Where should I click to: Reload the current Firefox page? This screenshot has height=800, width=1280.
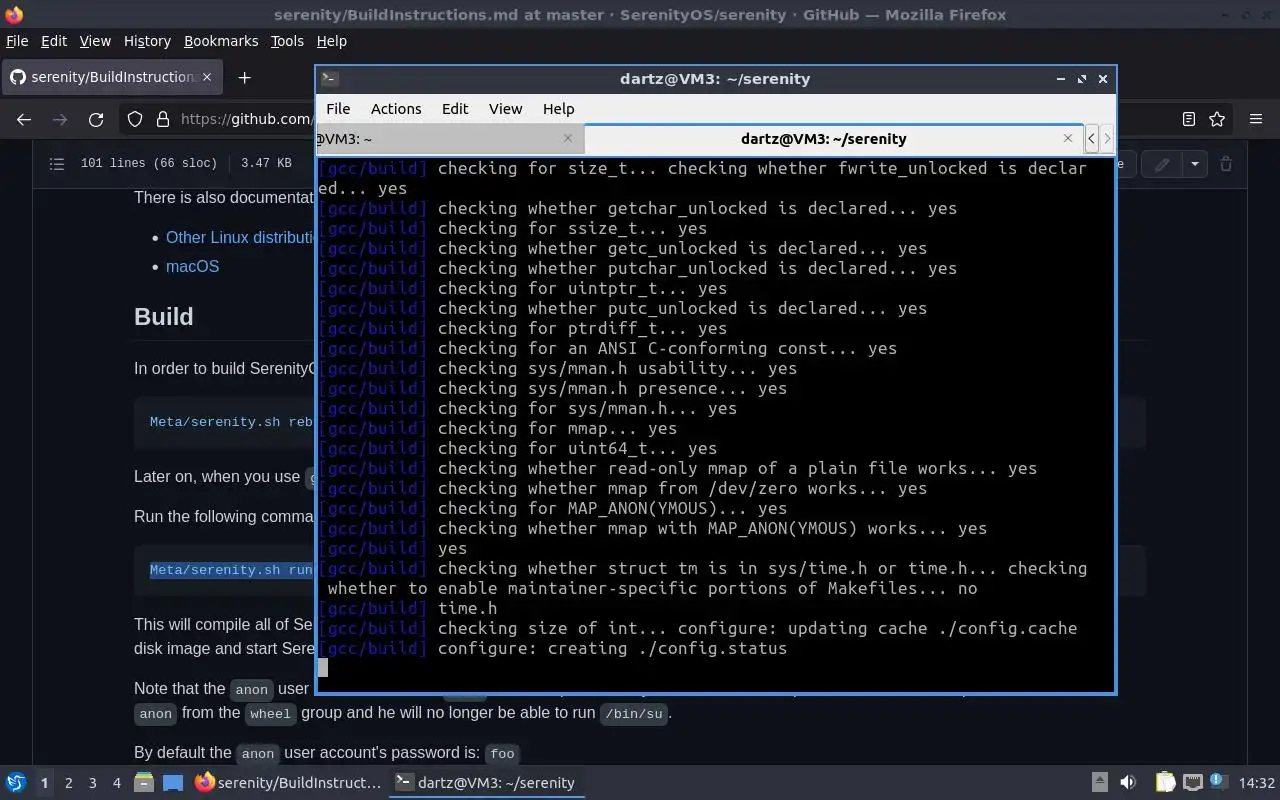(96, 119)
